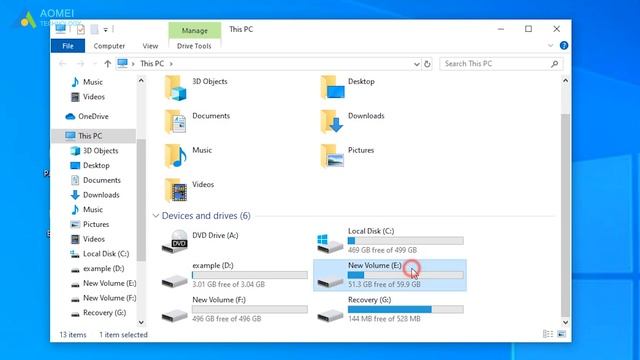Click the '496 GB free of 496 GB' text

[x=227, y=318]
